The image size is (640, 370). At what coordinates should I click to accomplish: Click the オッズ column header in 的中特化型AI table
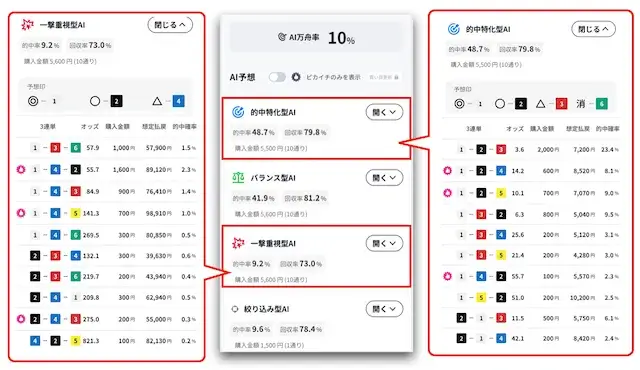[x=515, y=129]
